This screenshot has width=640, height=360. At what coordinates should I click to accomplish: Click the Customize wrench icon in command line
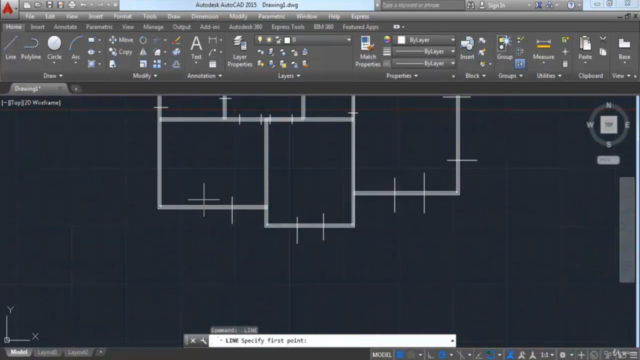[x=203, y=340]
